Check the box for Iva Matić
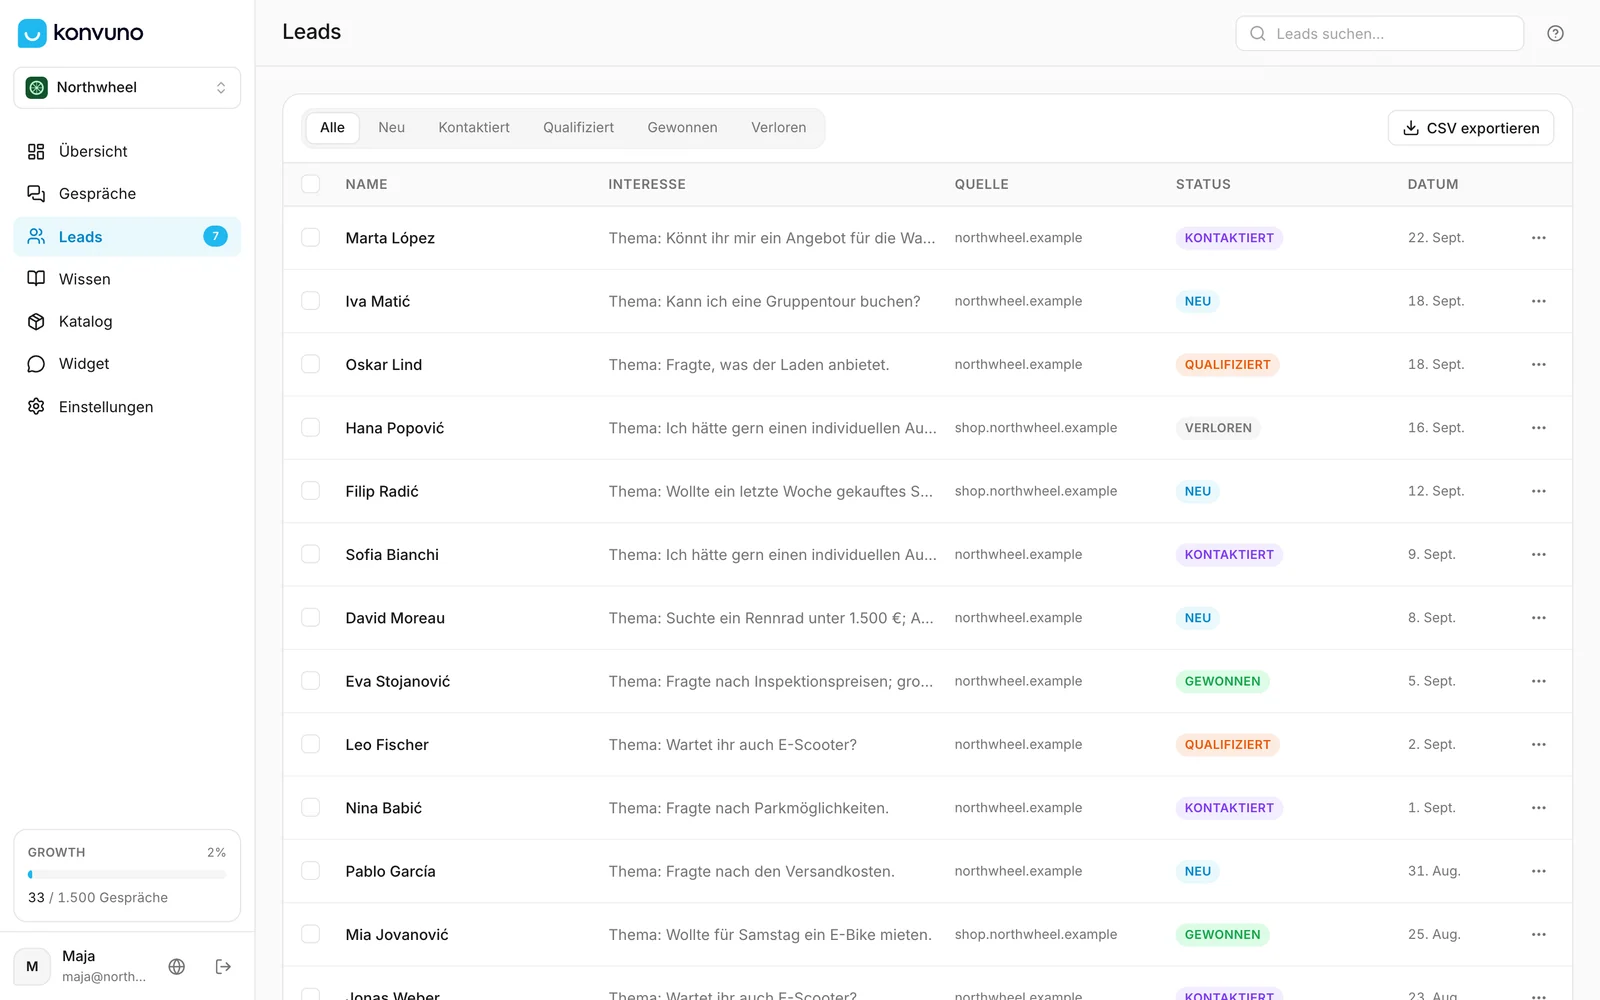Screen dimensions: 1600x1000 click(311, 301)
